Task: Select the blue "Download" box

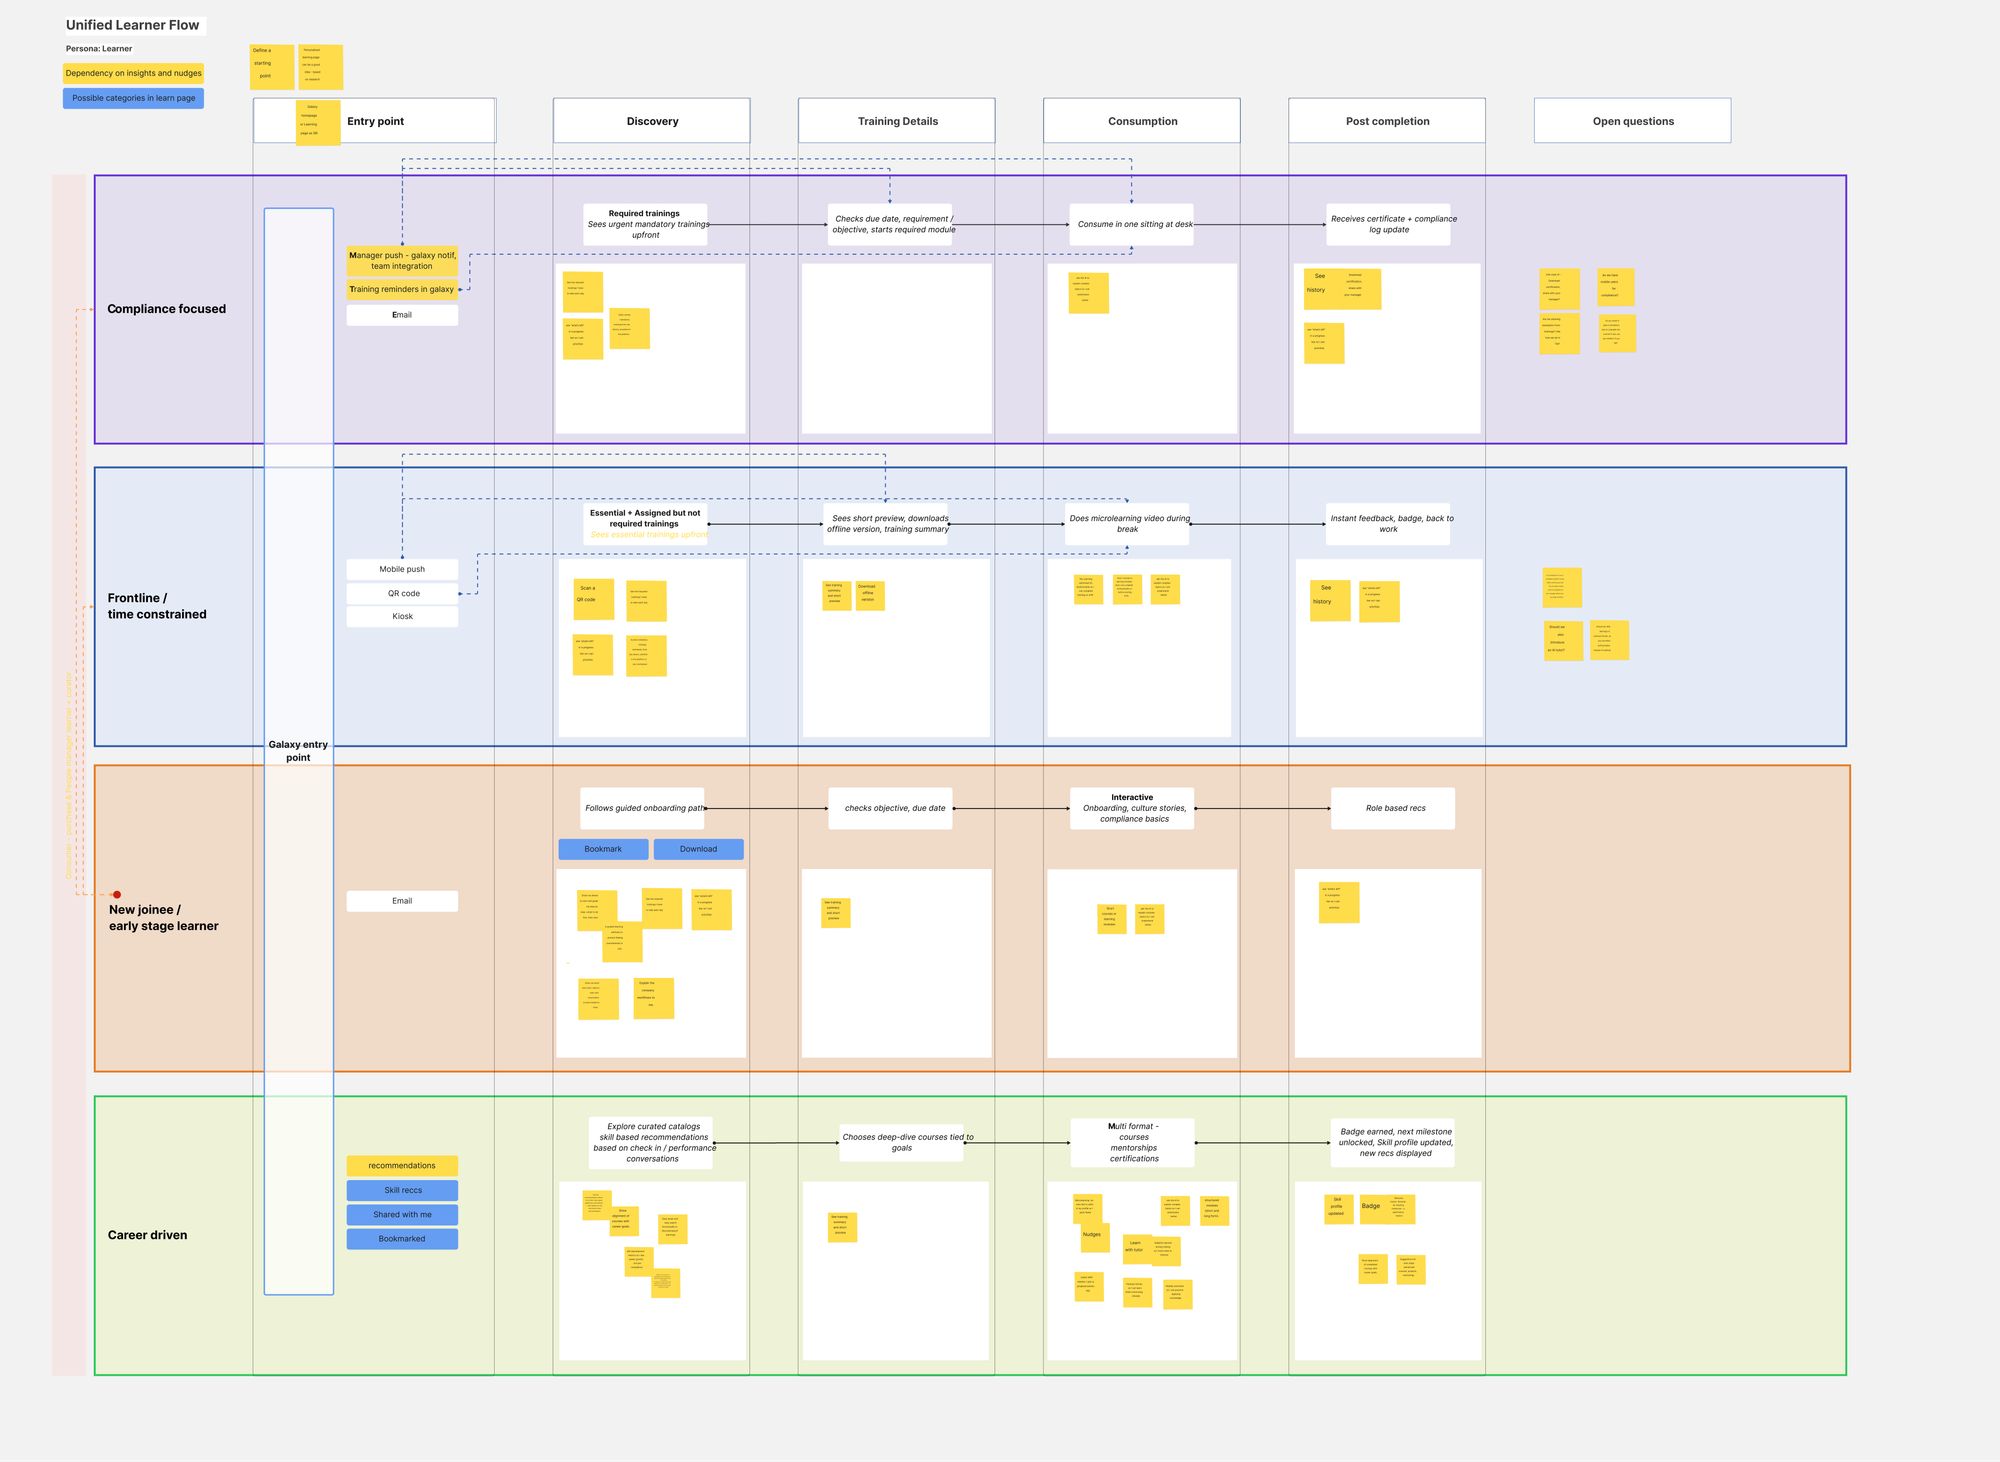Action: tap(698, 849)
